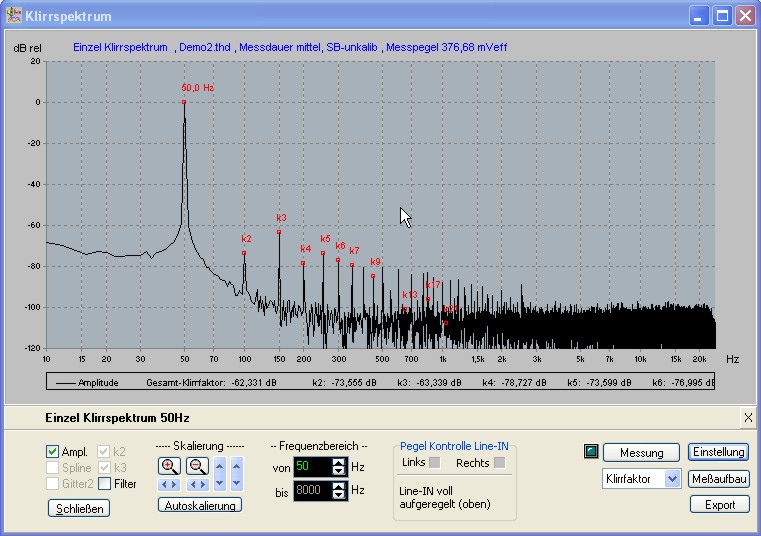The height and width of the screenshot is (536, 761).
Task: Decrease the 'bis' frequency with down arrow
Action: coord(338,495)
